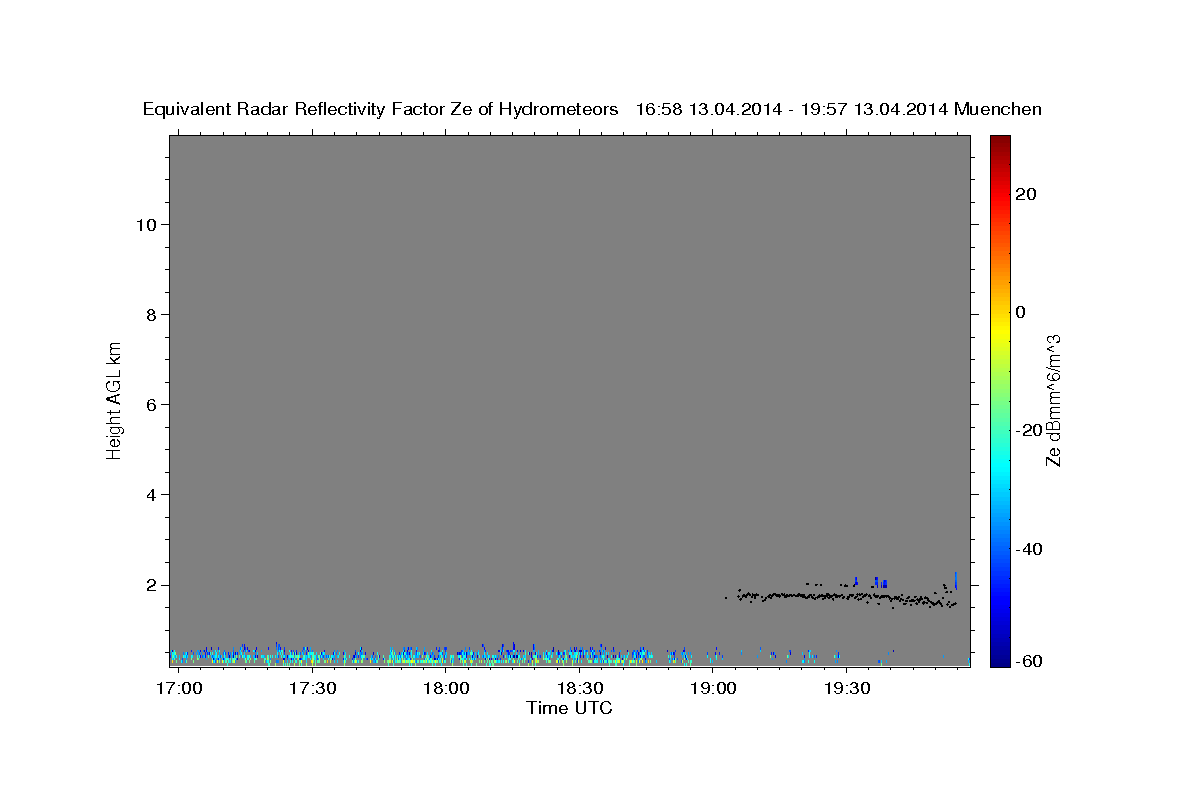Click the height tick label 2
The width and height of the screenshot is (1200, 800).
(x=150, y=585)
